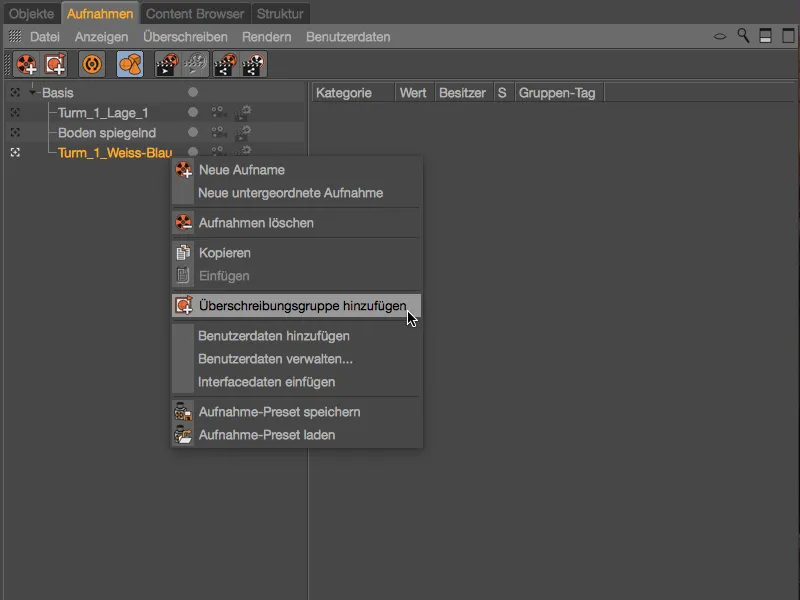Screen dimensions: 800x600
Task: Activate Boden spiegelnd via left marker
Action: point(15,132)
